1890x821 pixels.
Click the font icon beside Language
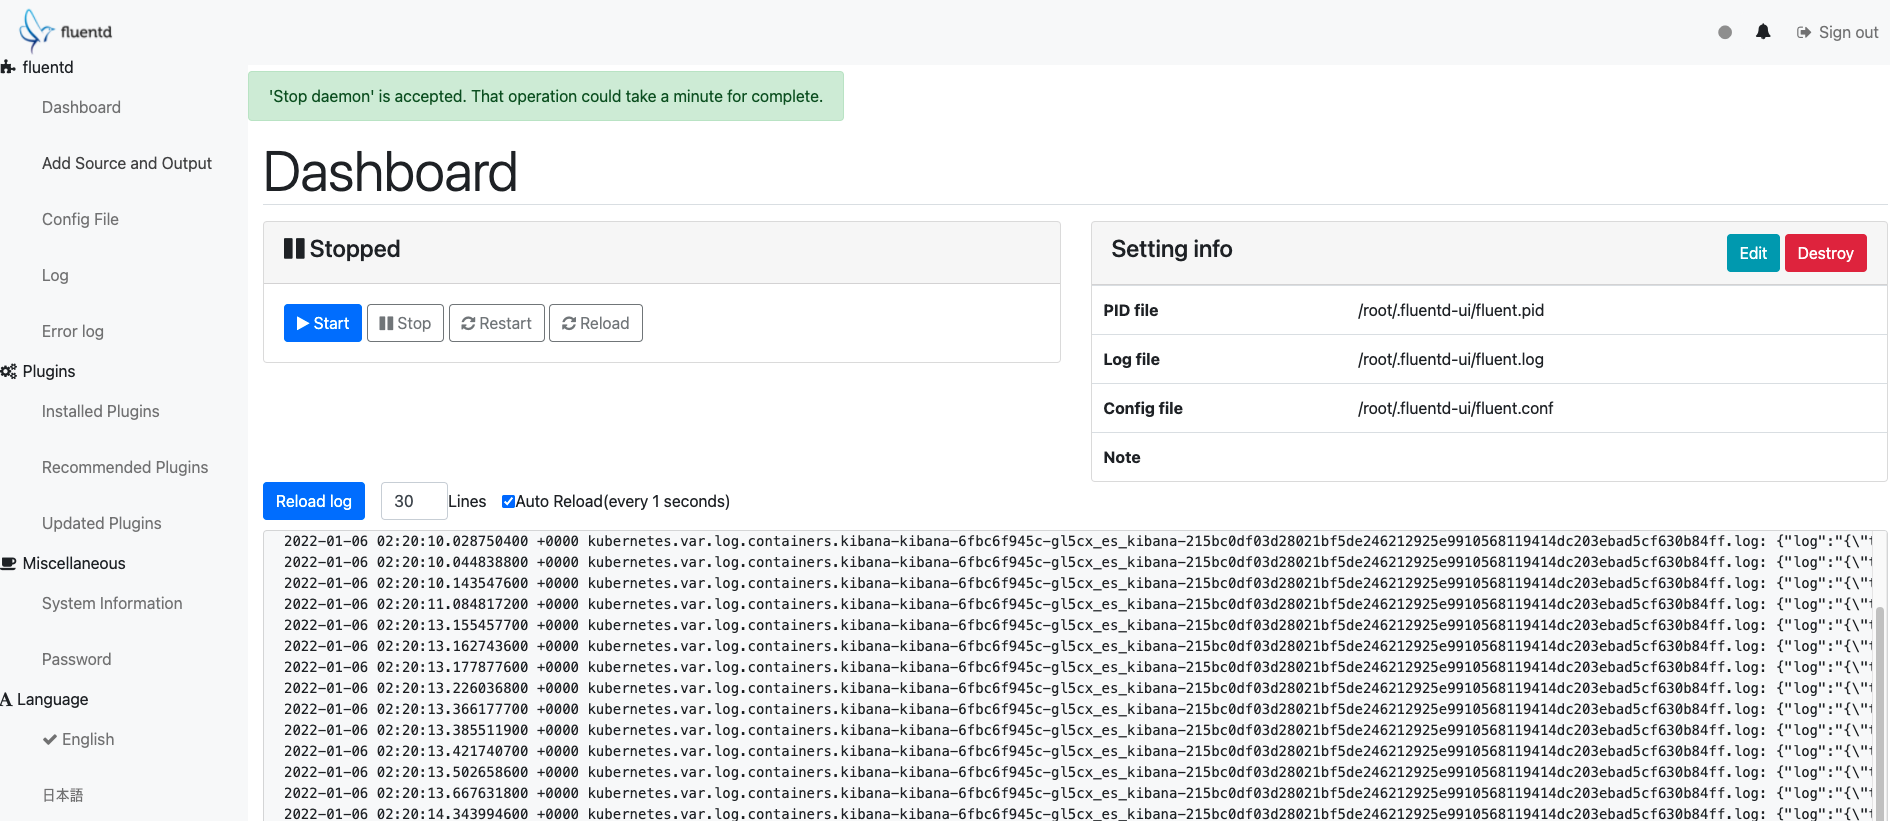click(6, 699)
